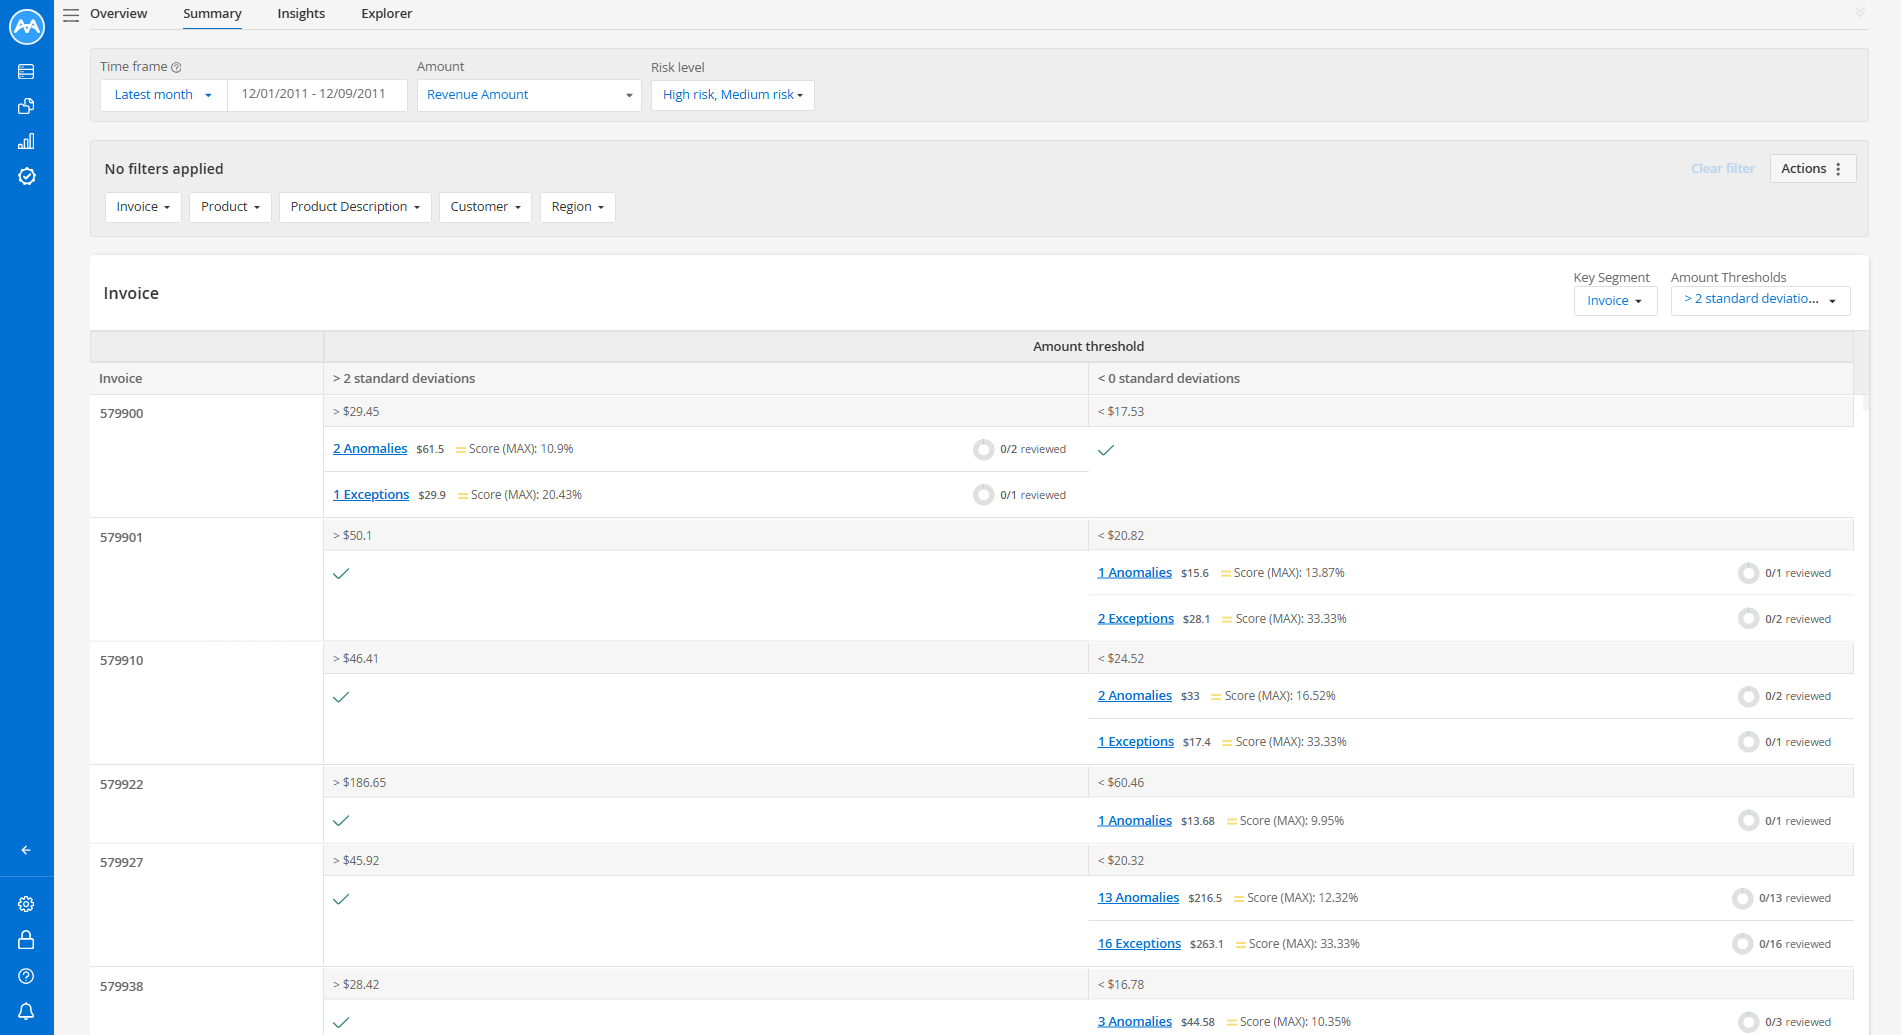Open 2 Anomalies link for invoice 579910
The height and width of the screenshot is (1035, 1901).
1135,696
